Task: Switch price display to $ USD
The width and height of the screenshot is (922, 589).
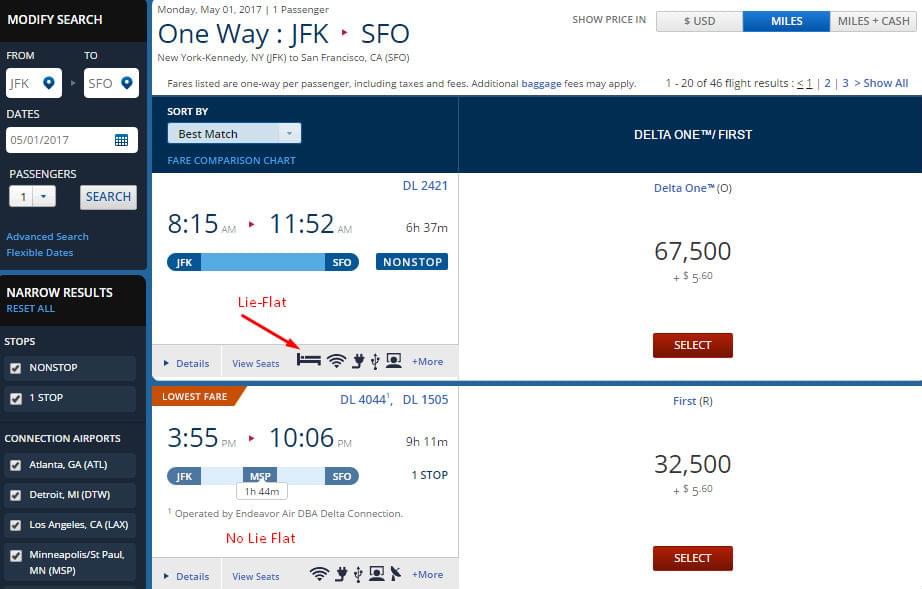Action: click(700, 21)
